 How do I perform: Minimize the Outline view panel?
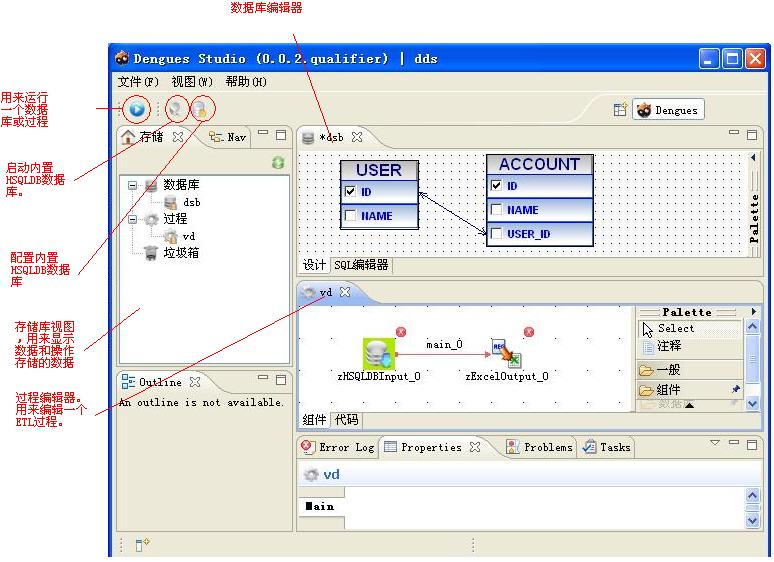point(263,377)
